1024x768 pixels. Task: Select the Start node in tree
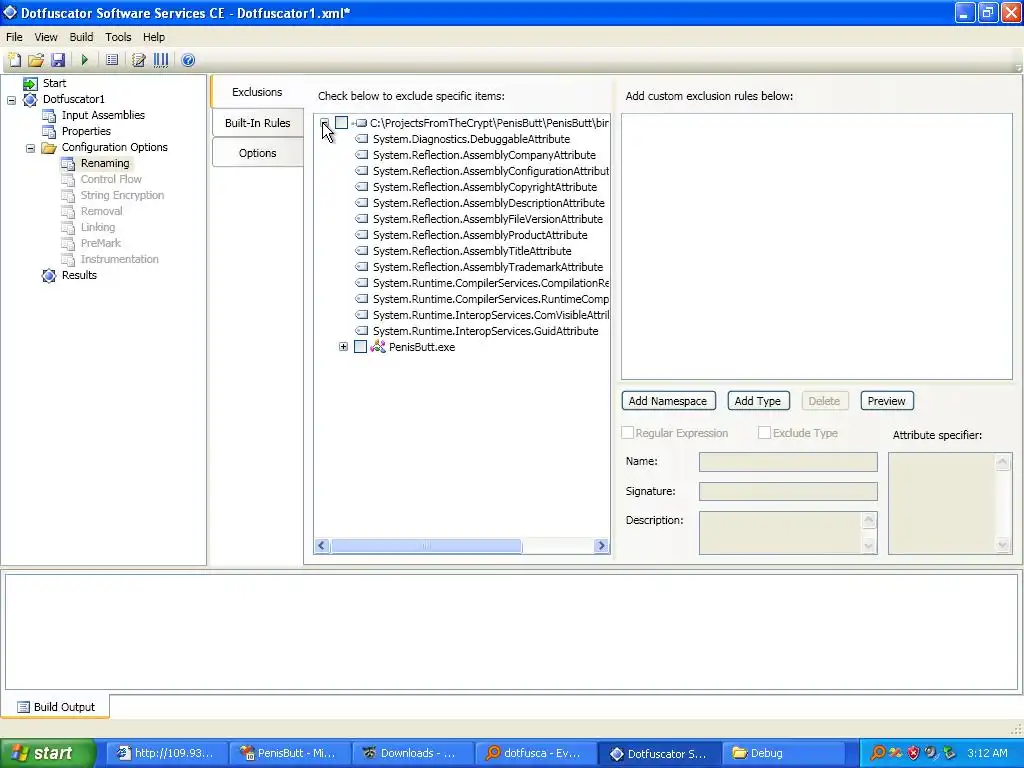54,83
